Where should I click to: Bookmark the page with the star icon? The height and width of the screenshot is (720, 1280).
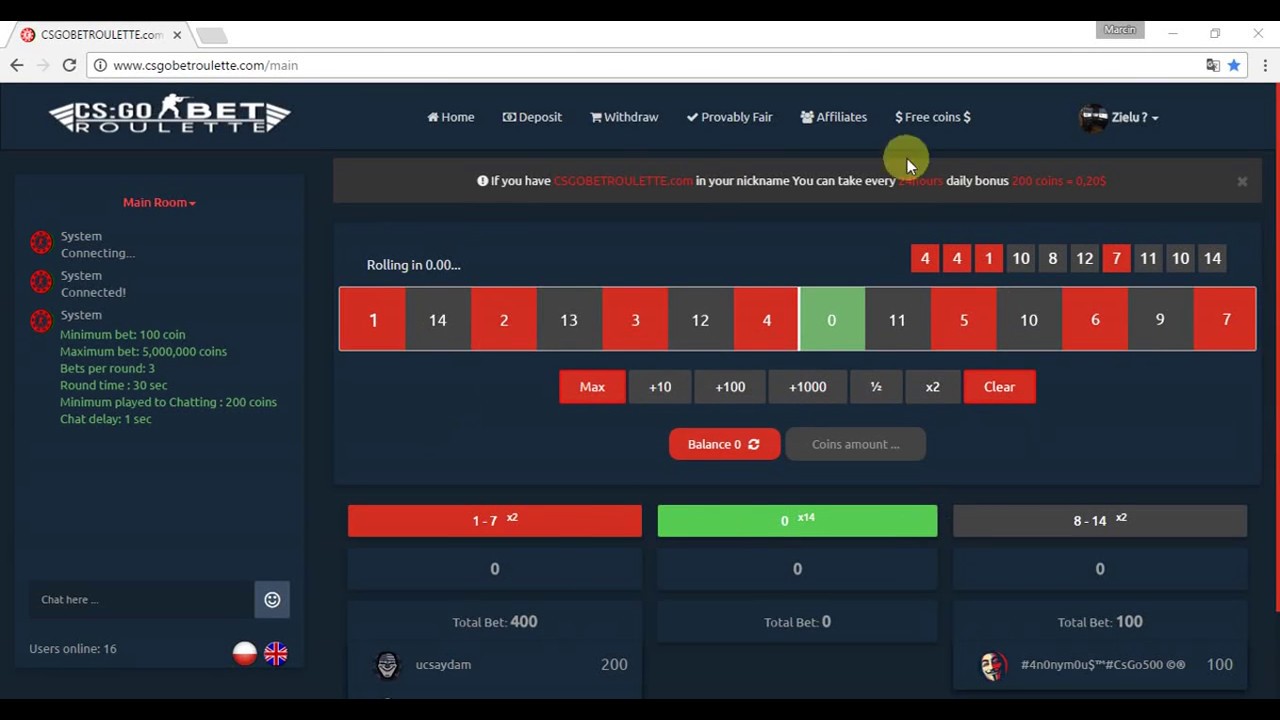pos(1234,65)
